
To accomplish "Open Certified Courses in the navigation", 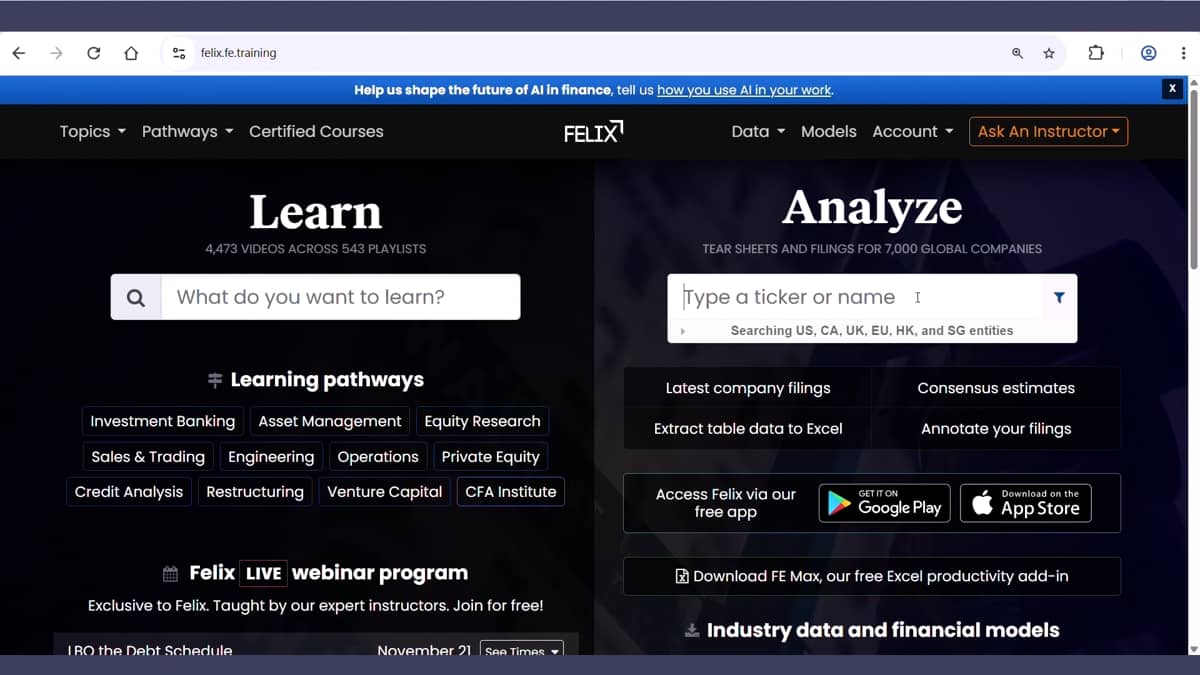I will [316, 131].
